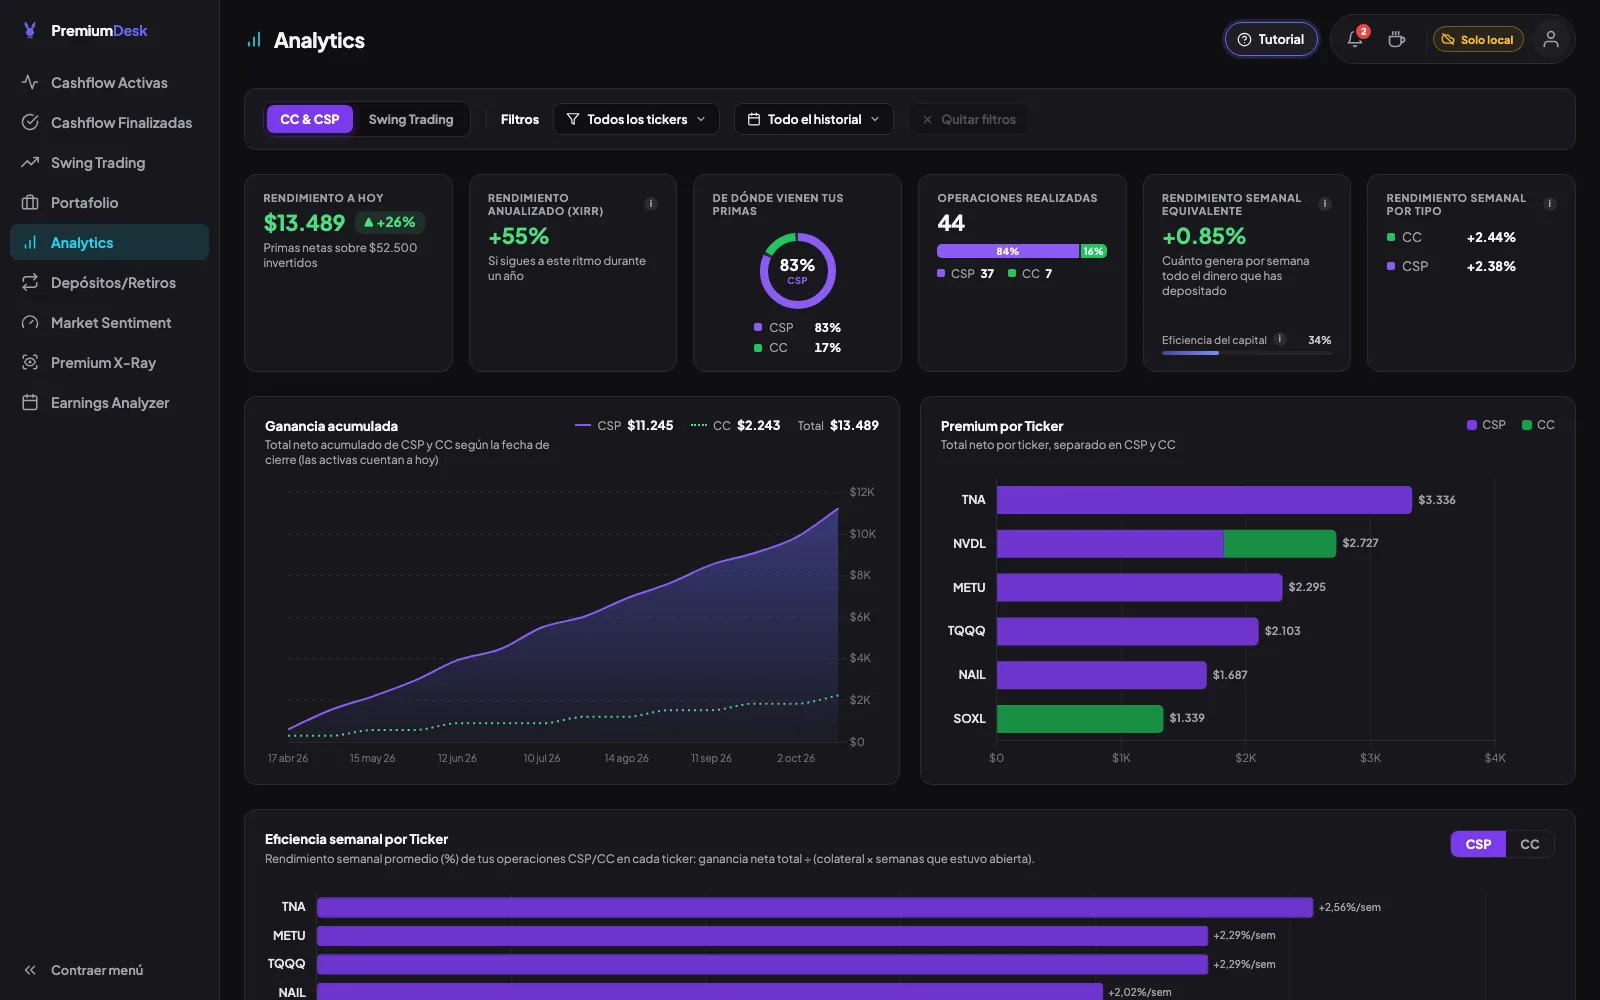The width and height of the screenshot is (1600, 1000).
Task: Click the Cashflow Activas pulse icon
Action: [30, 82]
